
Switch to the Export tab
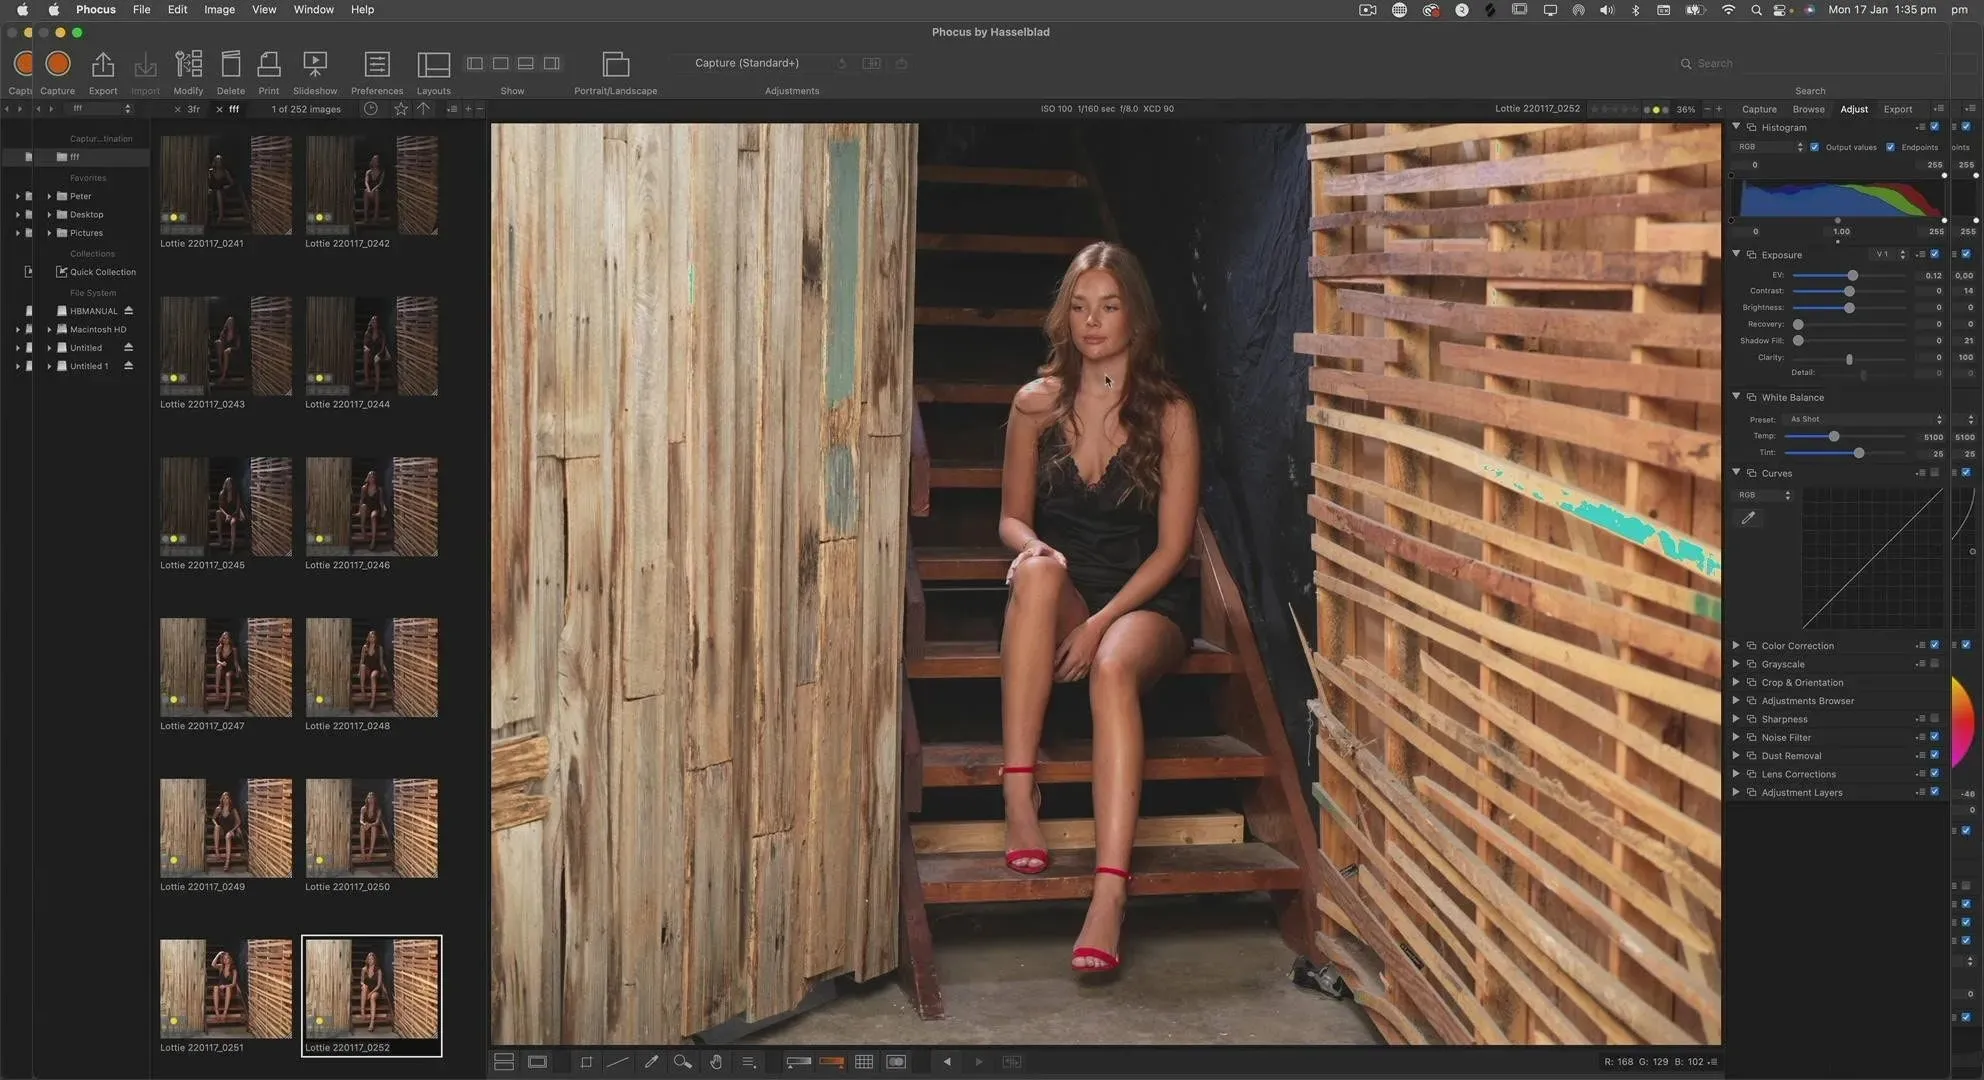1897,109
